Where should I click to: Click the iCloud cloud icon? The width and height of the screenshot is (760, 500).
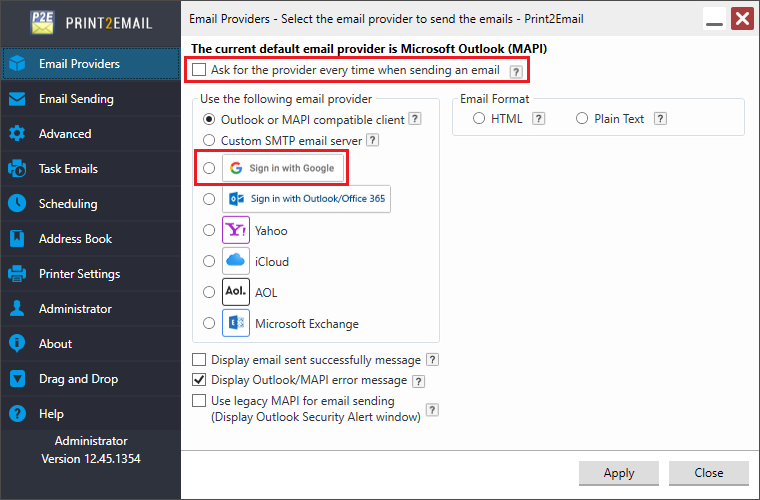pyautogui.click(x=236, y=262)
